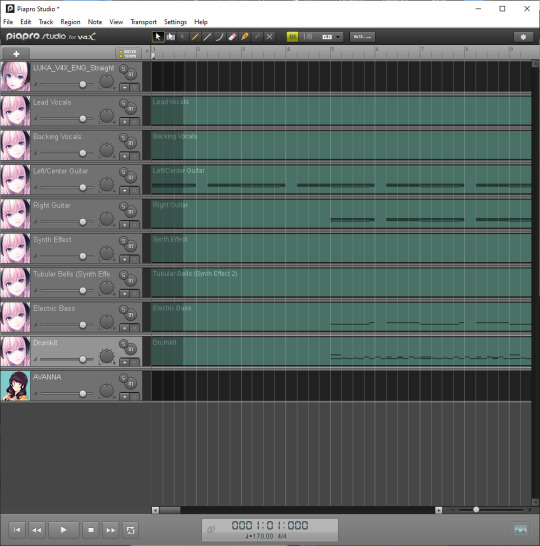
Task: Select the yellow split knife tool
Action: (244, 37)
